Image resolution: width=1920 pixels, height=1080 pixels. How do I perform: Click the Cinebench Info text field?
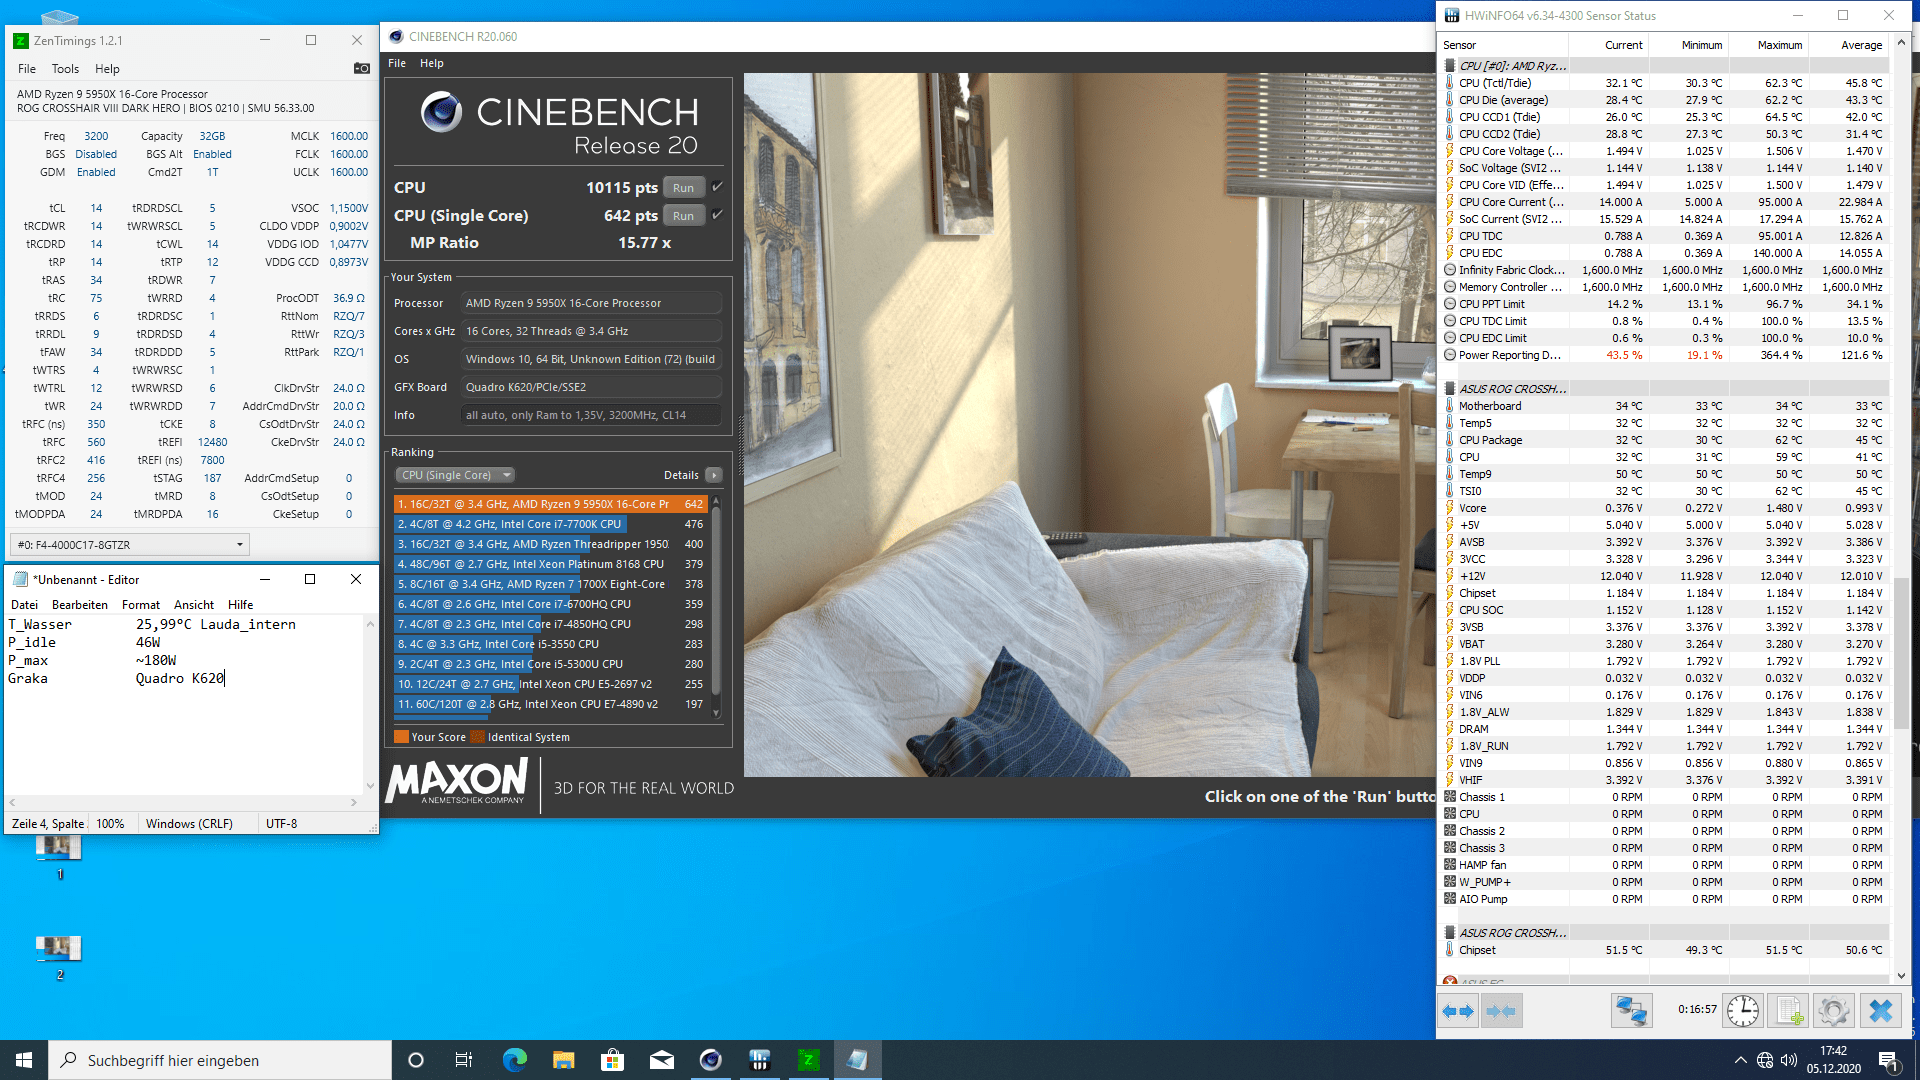coord(590,415)
